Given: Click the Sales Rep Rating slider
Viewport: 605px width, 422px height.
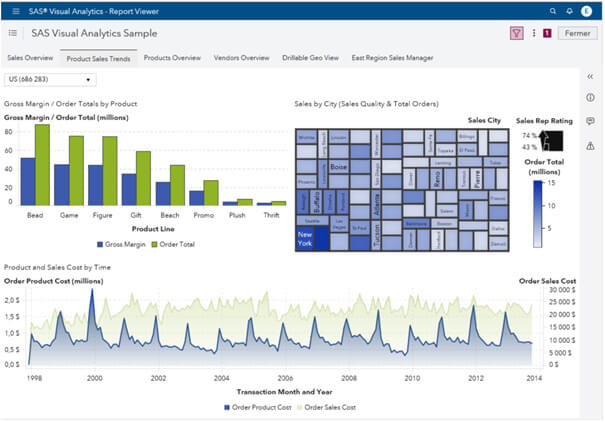Looking at the screenshot, I should pos(552,141).
